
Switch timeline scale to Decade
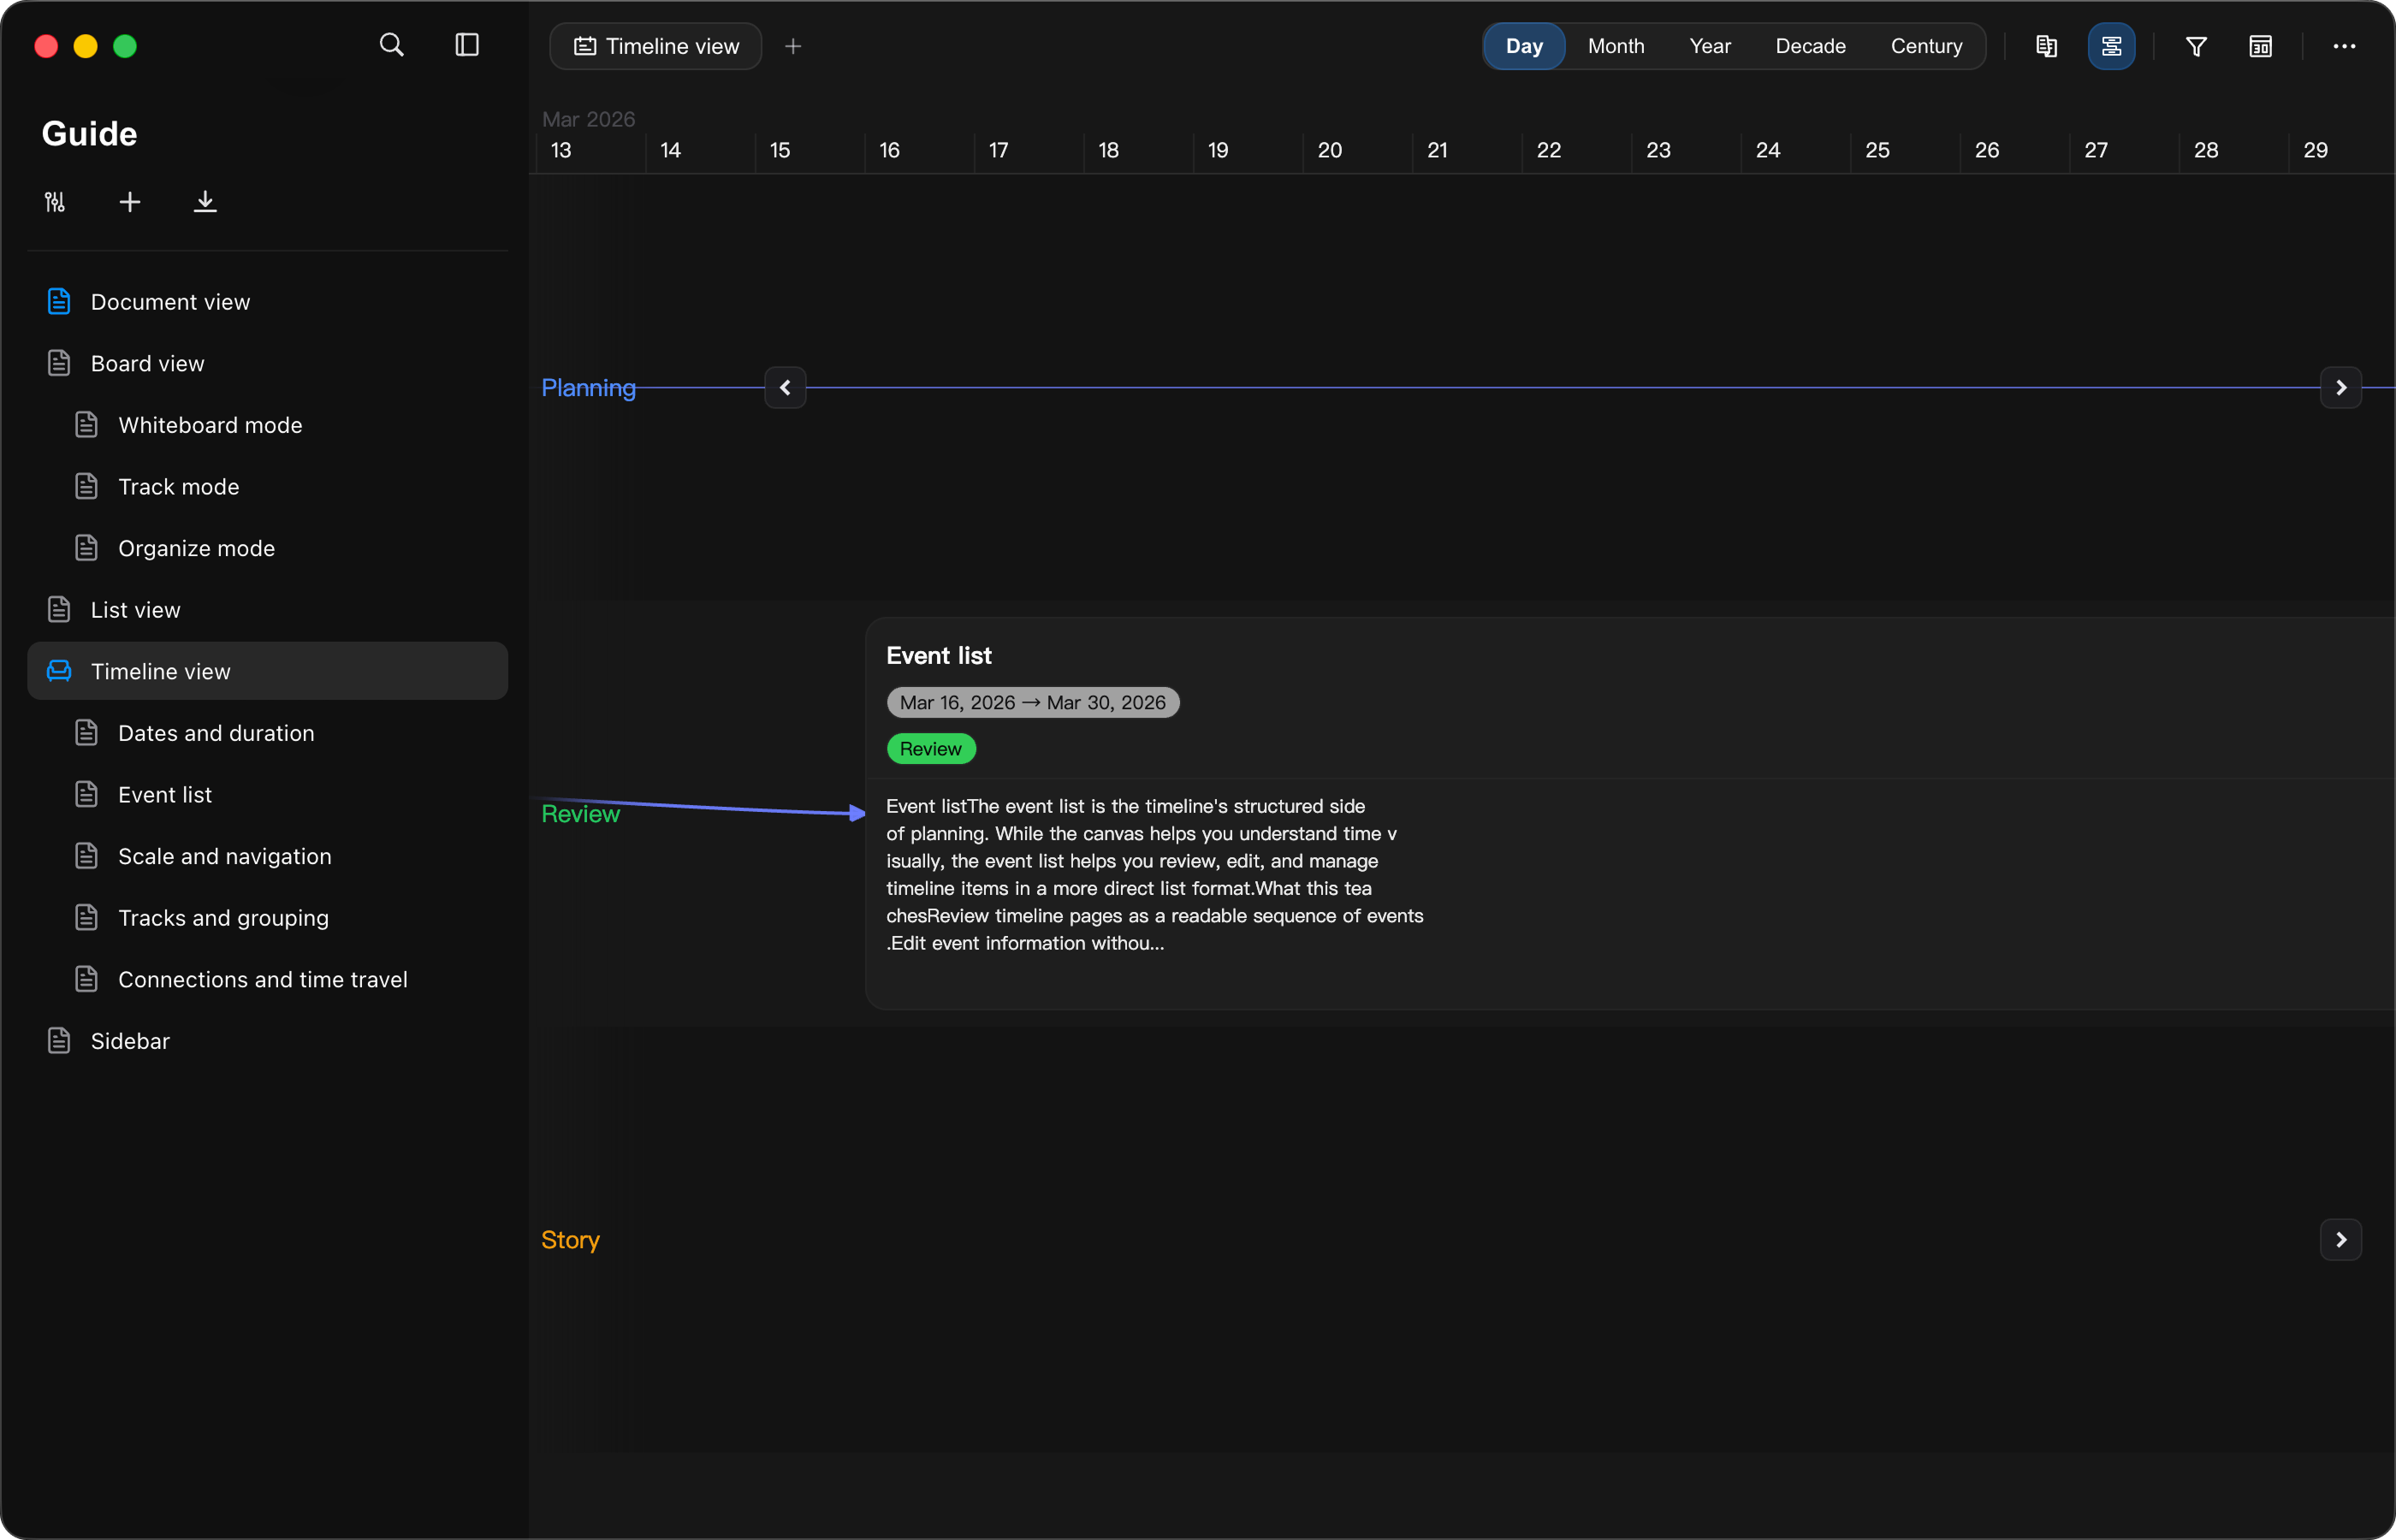(1810, 46)
